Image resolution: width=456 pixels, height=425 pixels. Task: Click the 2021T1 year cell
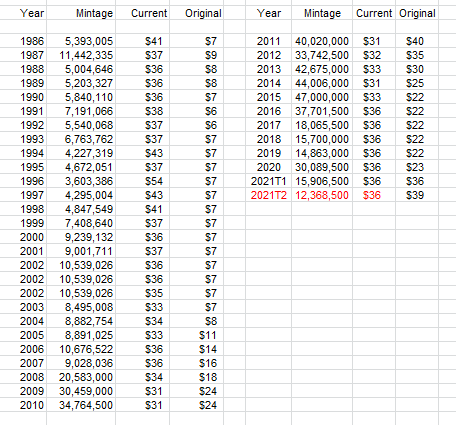[269, 181]
